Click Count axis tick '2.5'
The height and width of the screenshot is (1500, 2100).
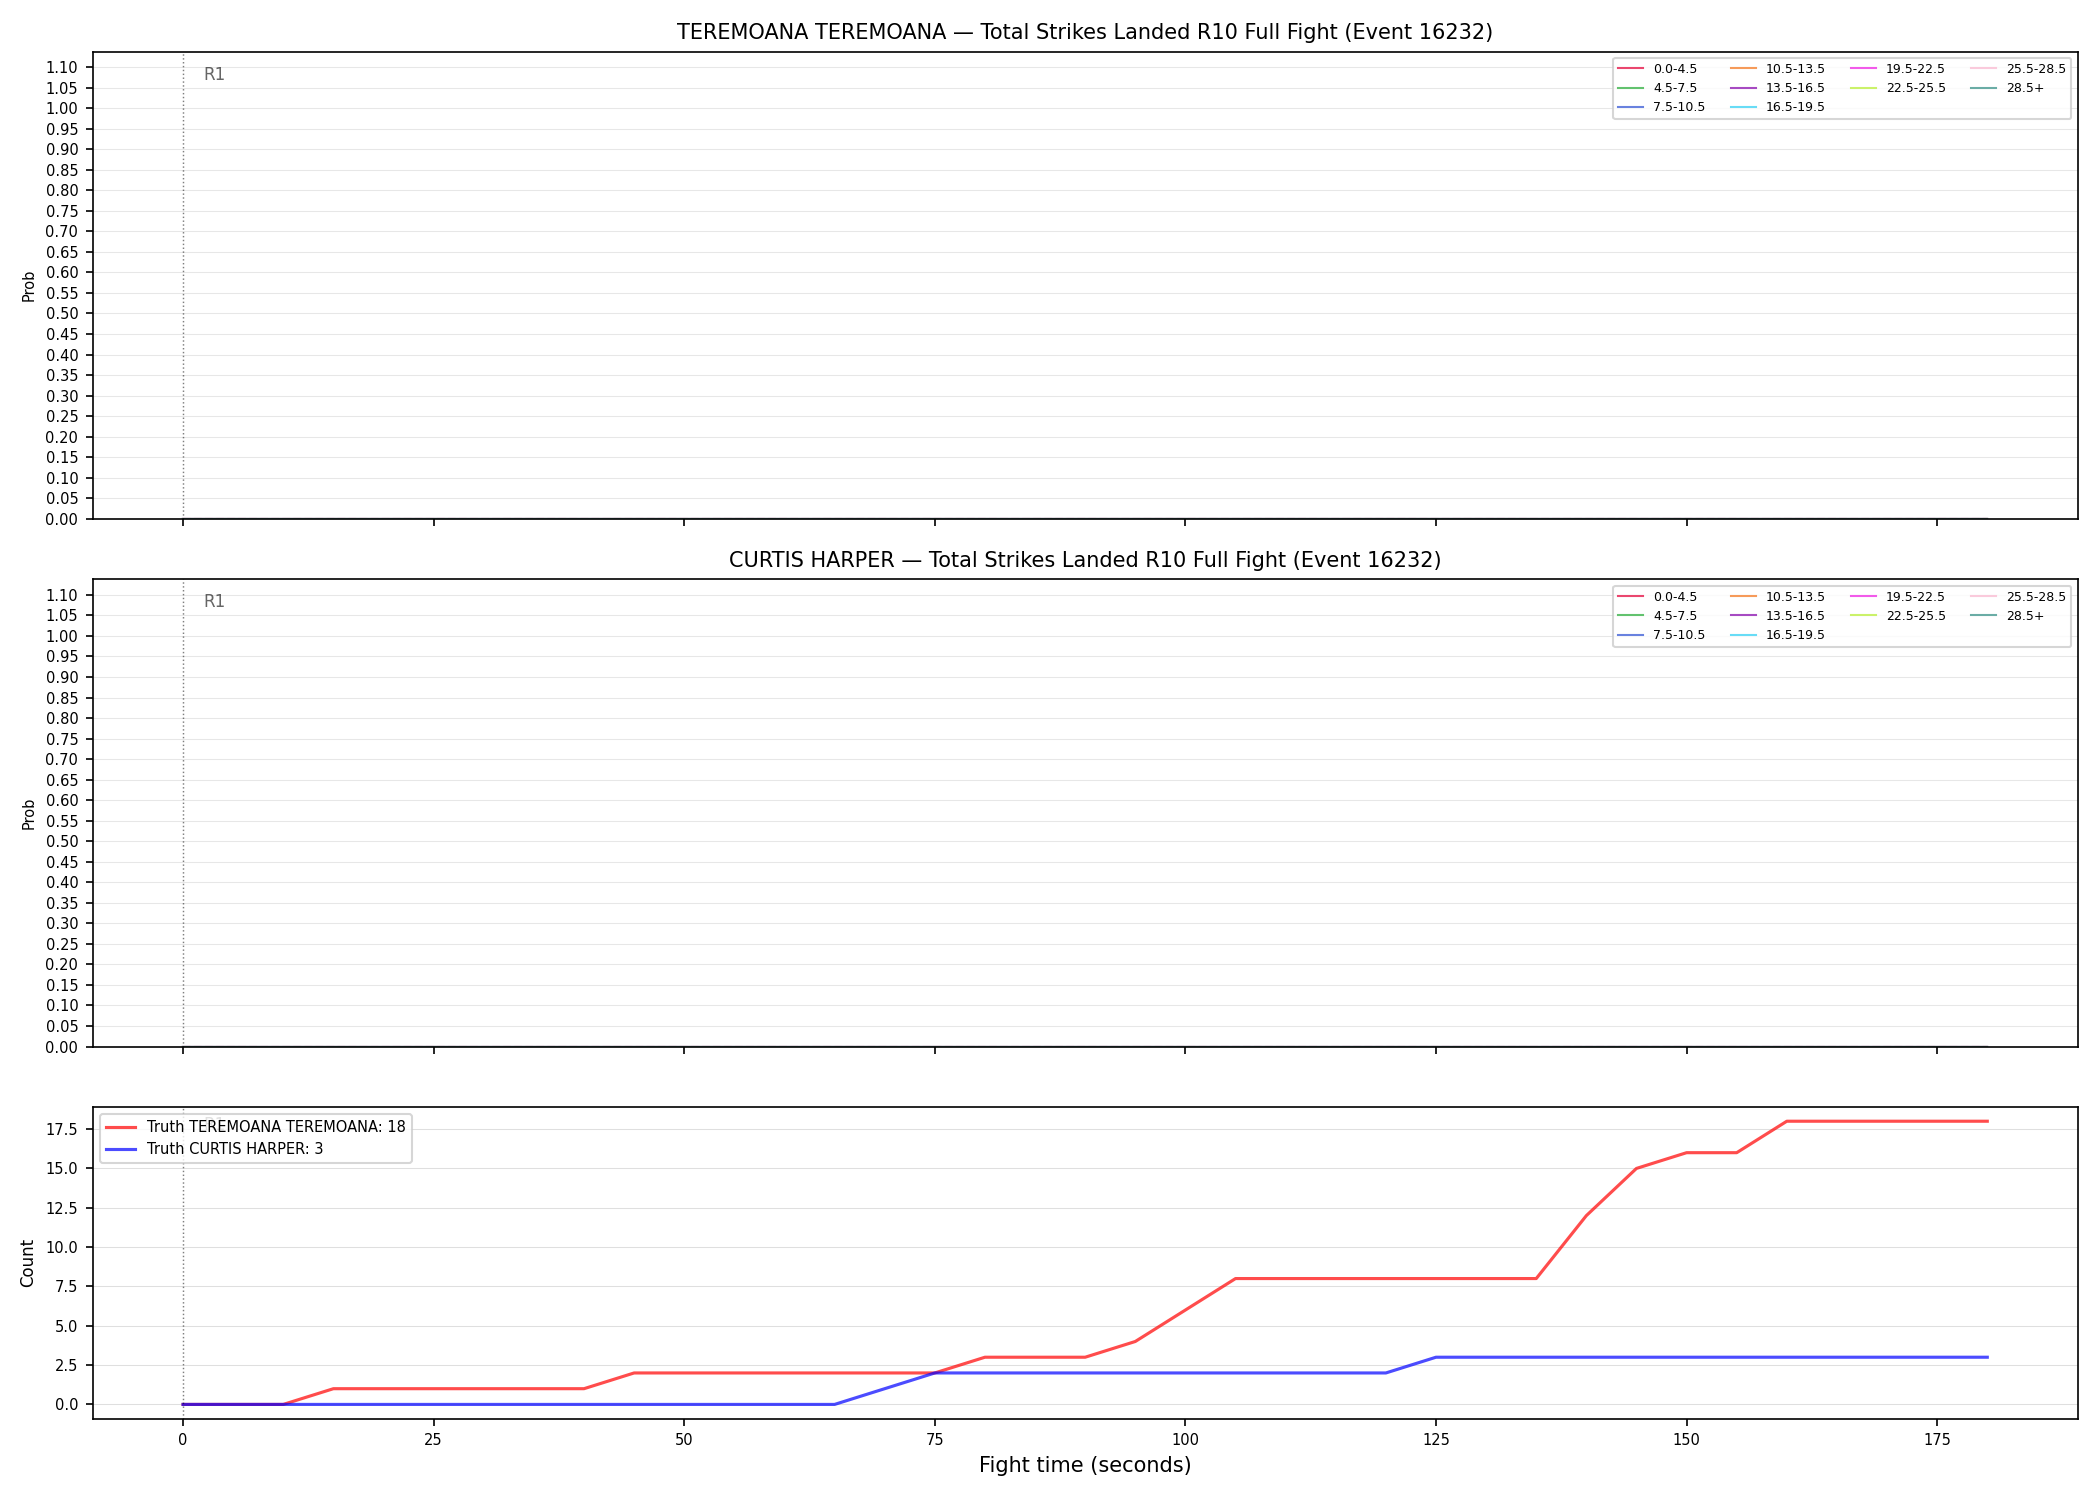pyautogui.click(x=65, y=1365)
